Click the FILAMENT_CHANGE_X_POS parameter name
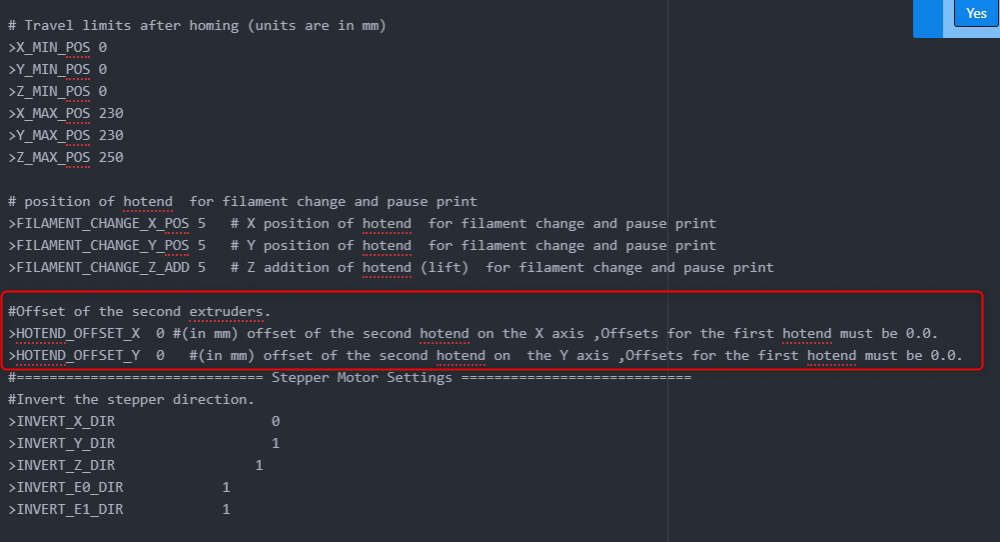Screen dimensions: 1000x542 [x=103, y=224]
